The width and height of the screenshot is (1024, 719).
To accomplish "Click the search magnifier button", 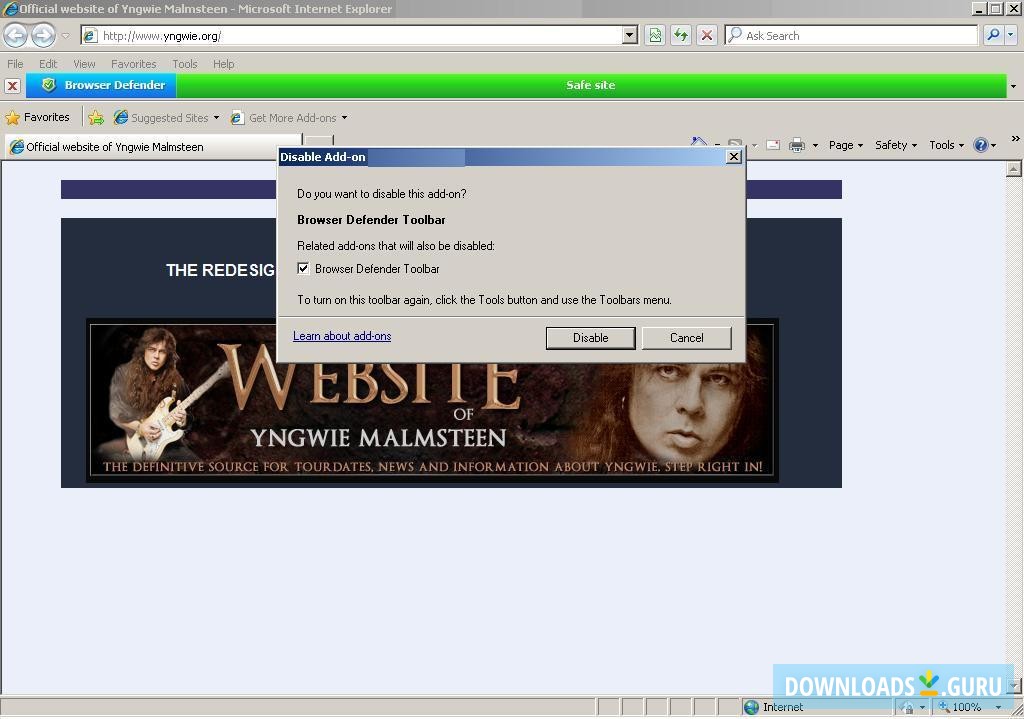I will pos(993,35).
